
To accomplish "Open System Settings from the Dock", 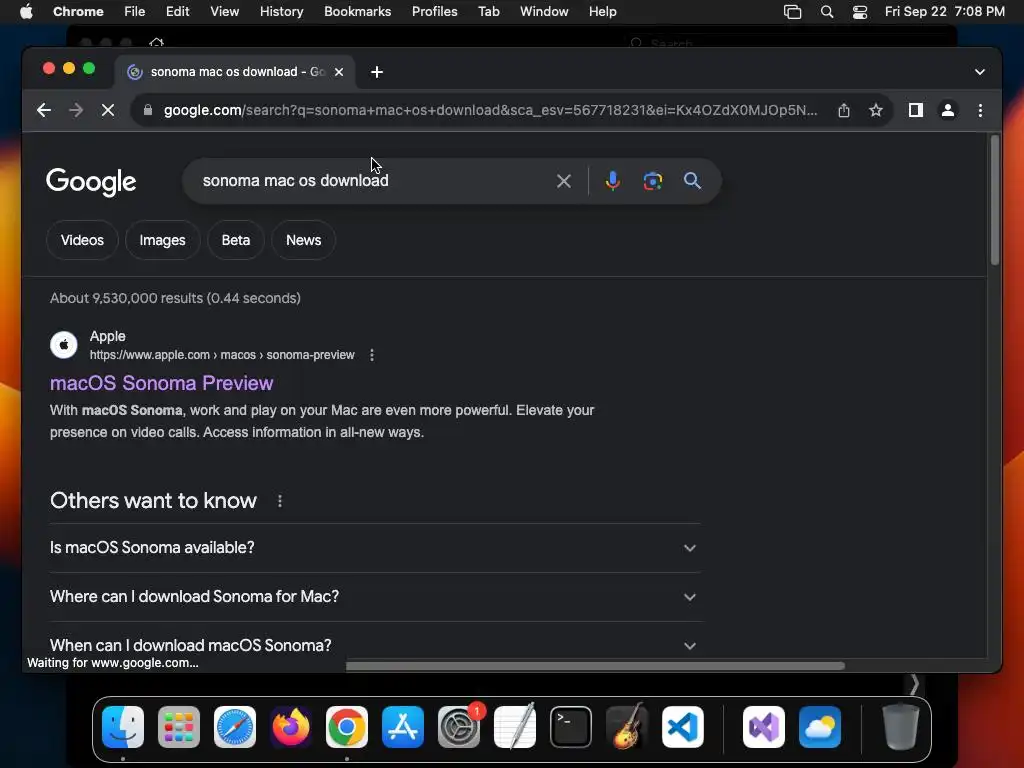I will pyautogui.click(x=459, y=727).
